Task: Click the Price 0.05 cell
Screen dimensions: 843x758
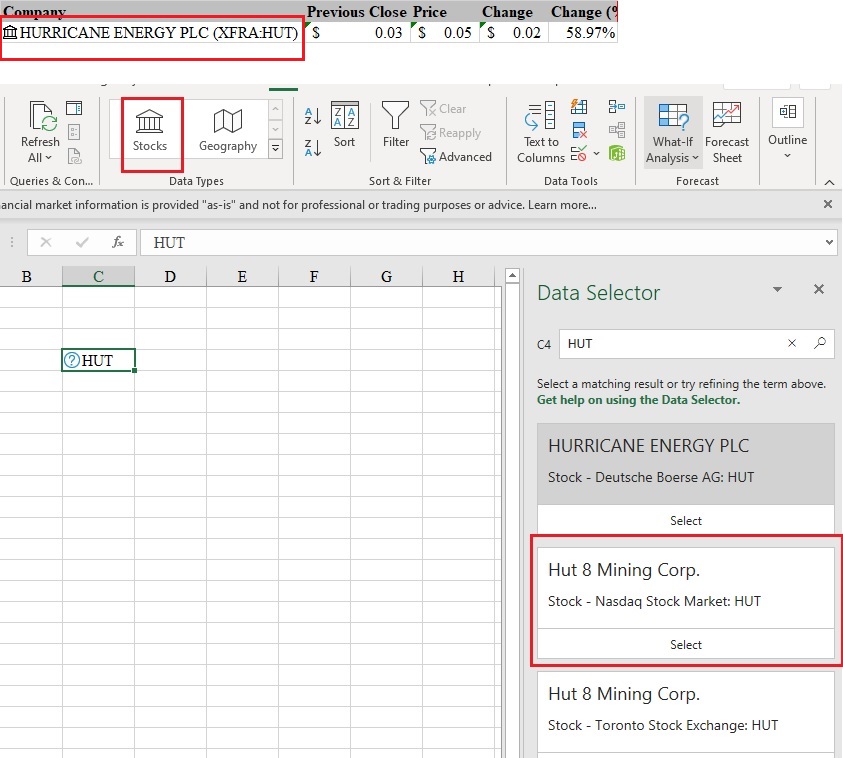Action: click(x=444, y=33)
